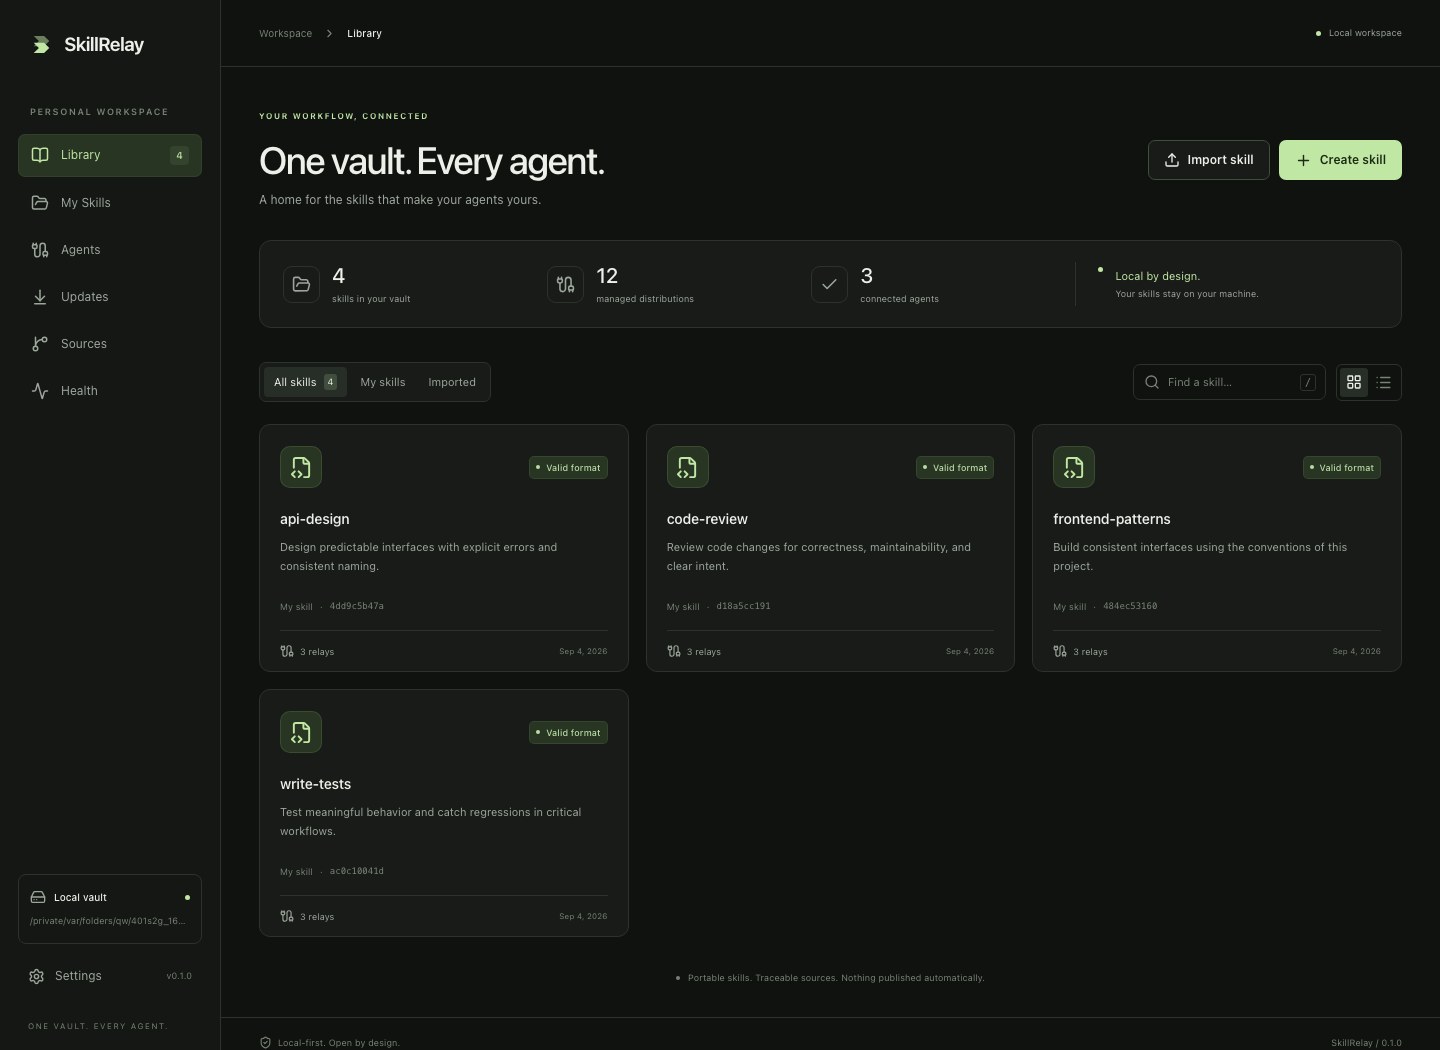Click the frontend-patterns file code icon
This screenshot has width=1440, height=1050.
pos(1074,467)
